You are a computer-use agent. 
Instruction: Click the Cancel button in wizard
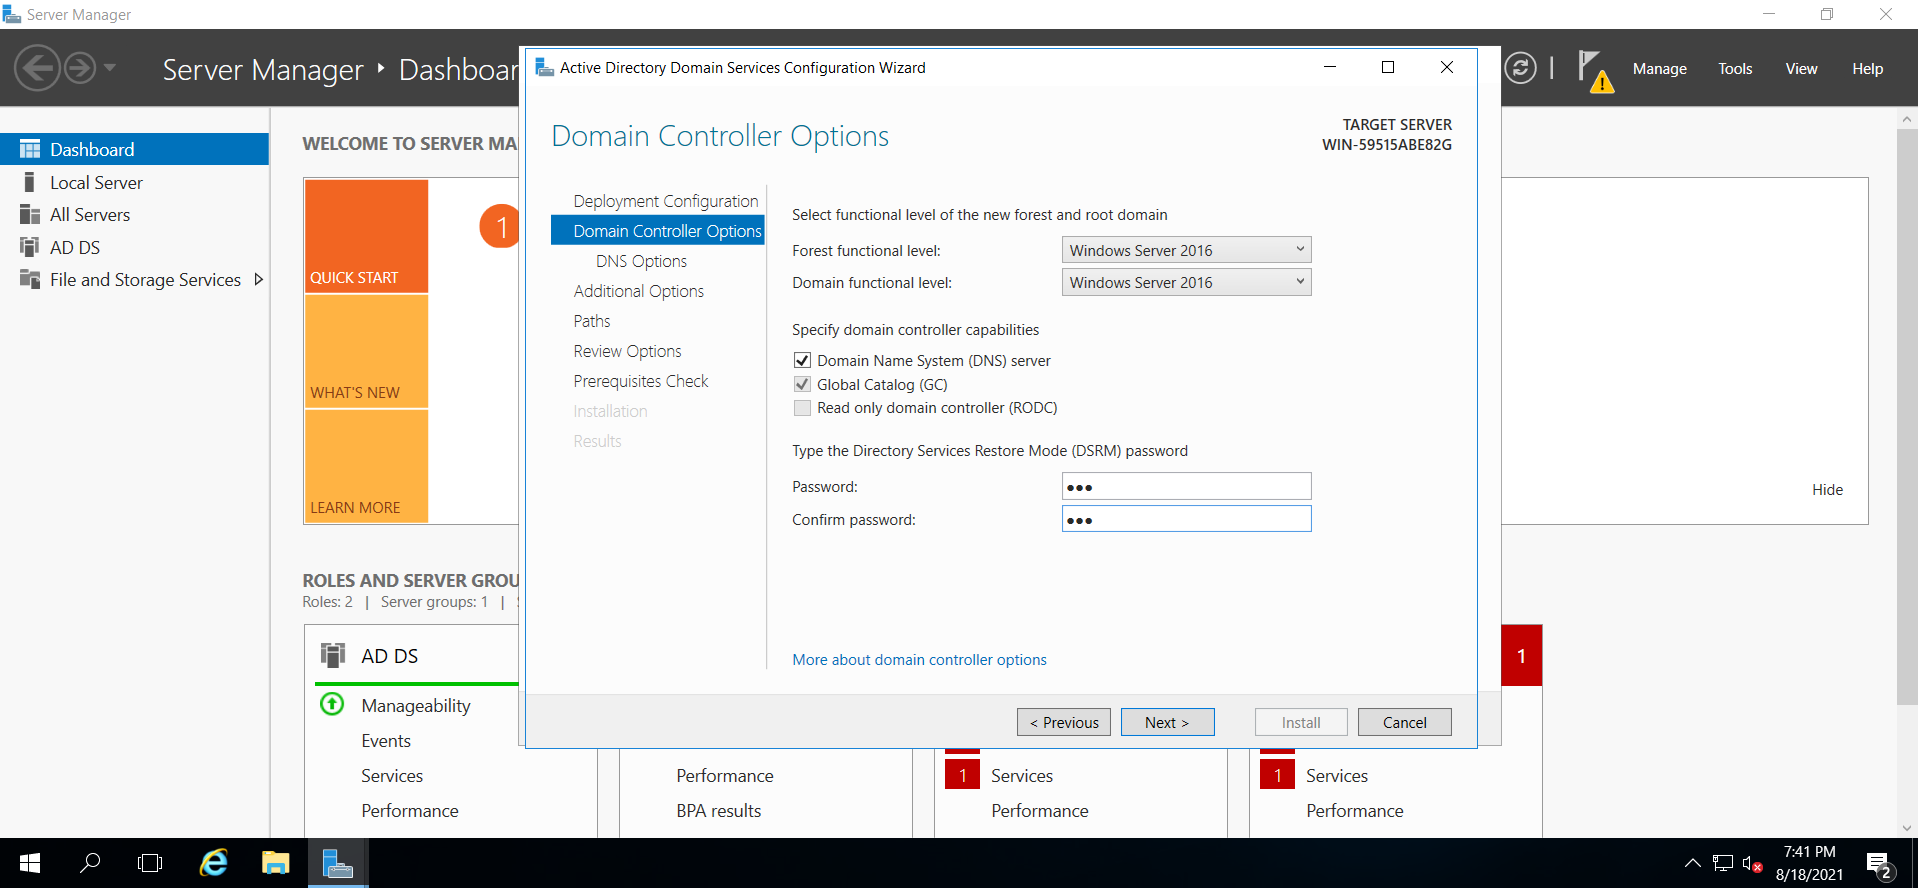(x=1404, y=722)
